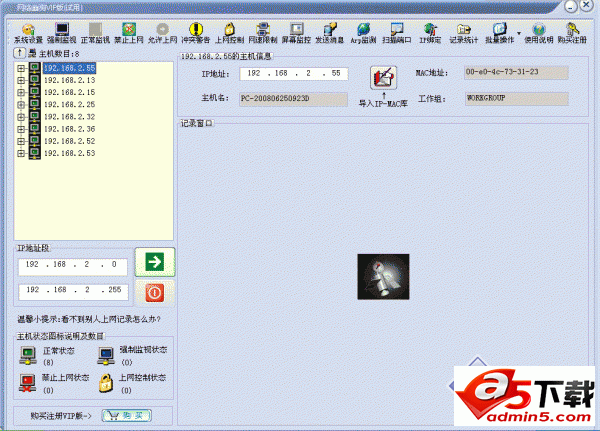
Task: Click the 扫描端口 scan ports icon
Action: coord(397,33)
